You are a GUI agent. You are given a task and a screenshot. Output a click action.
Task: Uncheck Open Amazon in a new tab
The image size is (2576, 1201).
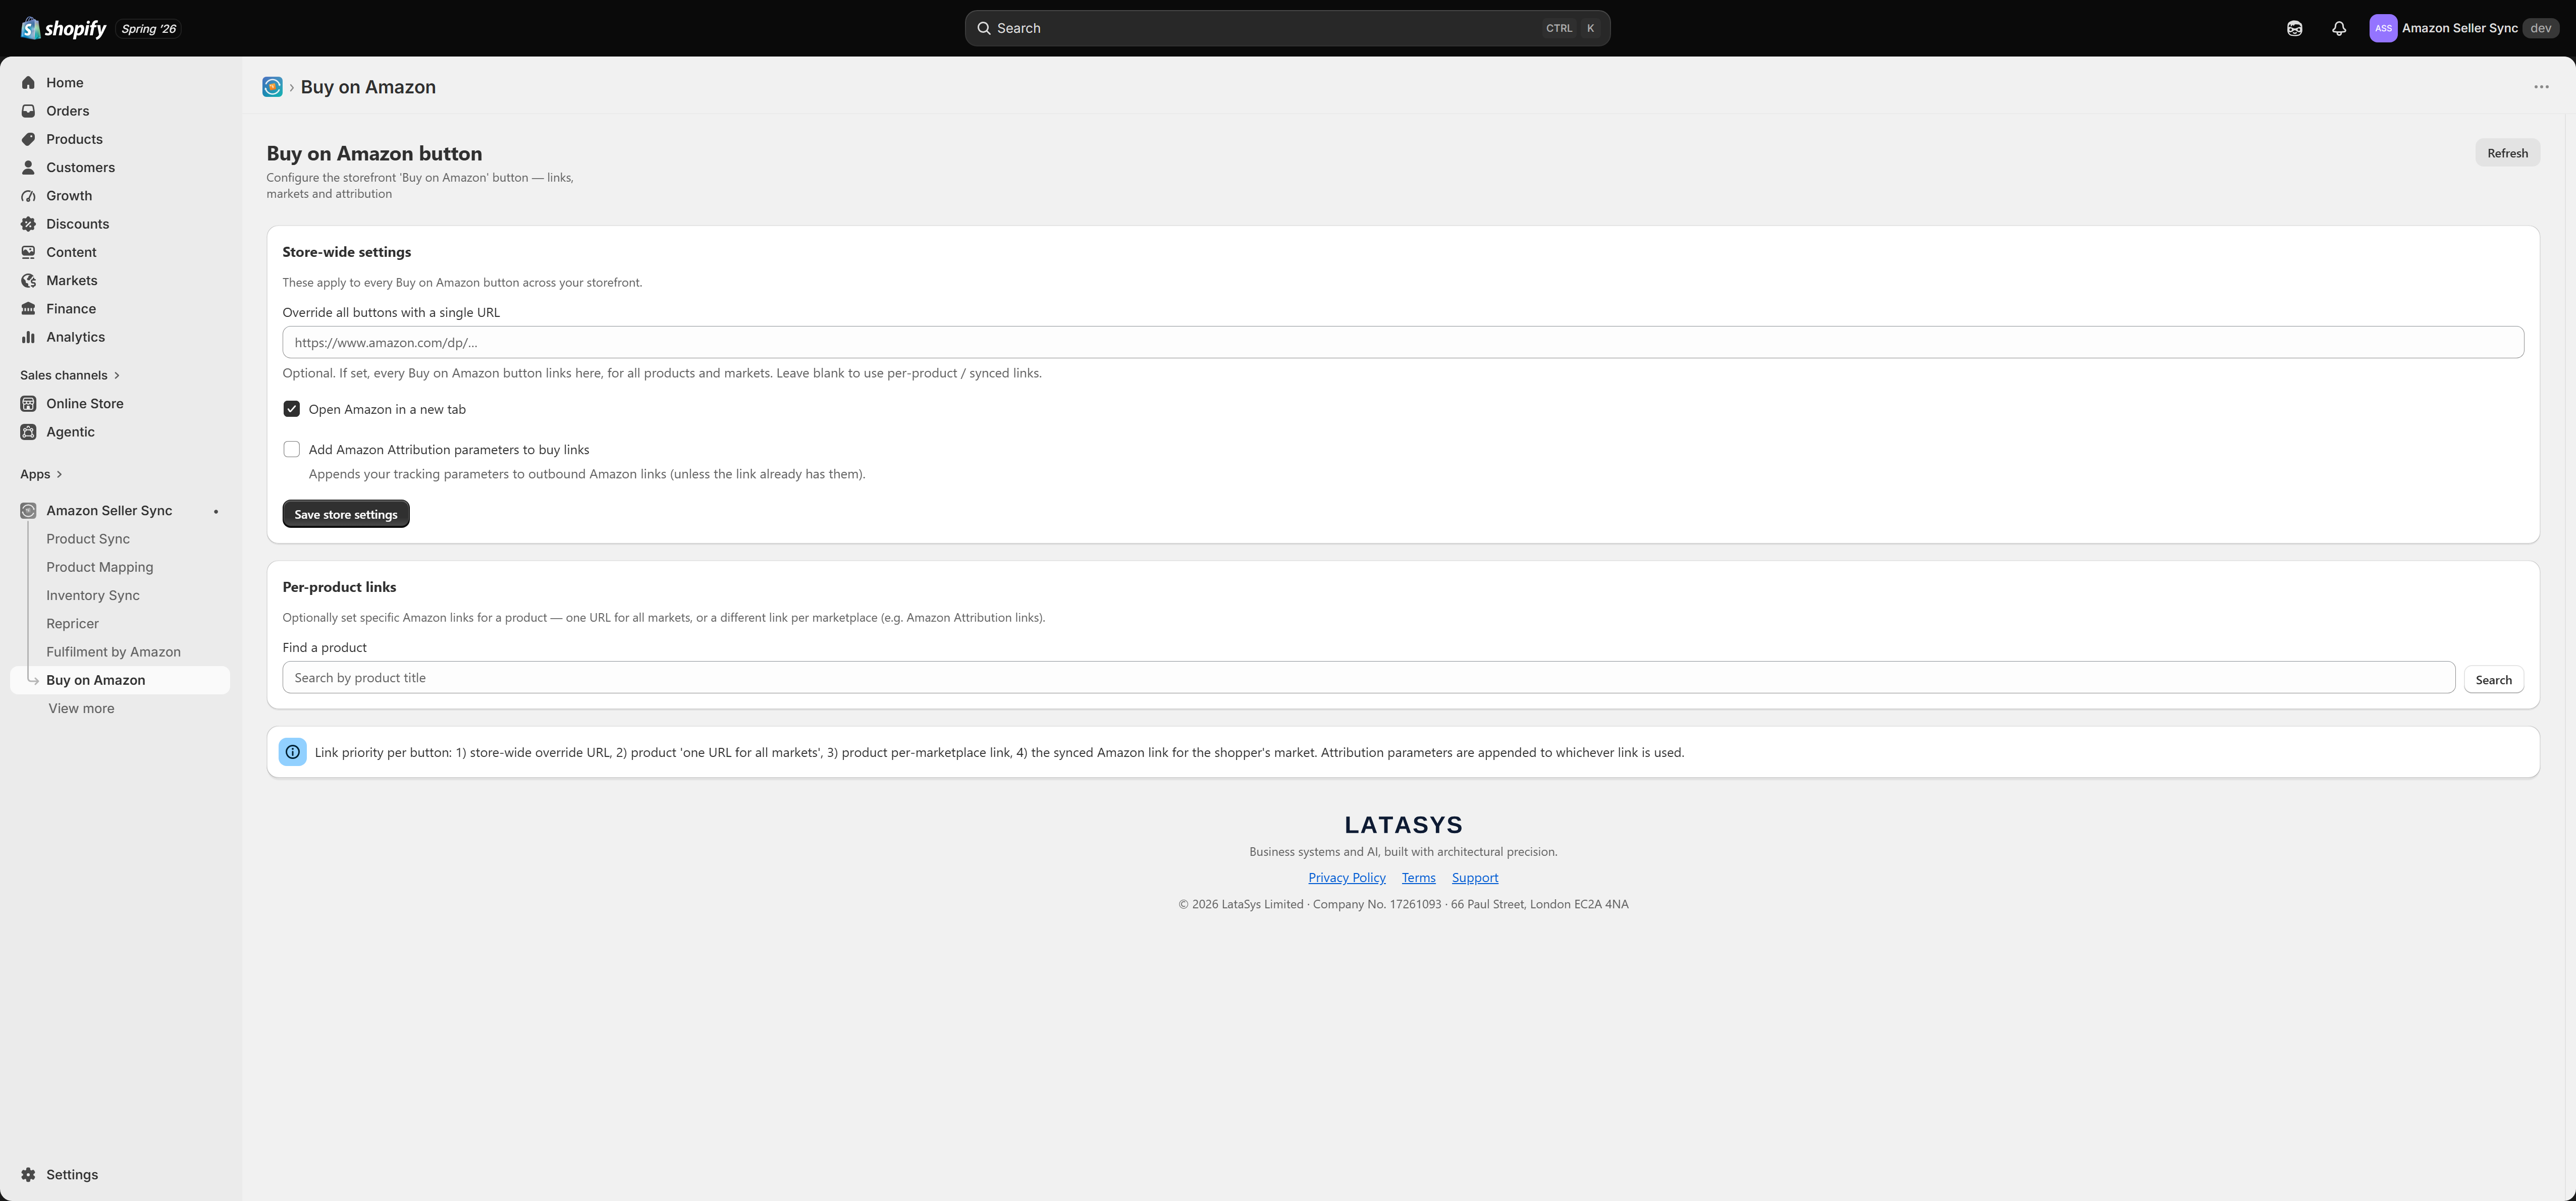pos(291,409)
